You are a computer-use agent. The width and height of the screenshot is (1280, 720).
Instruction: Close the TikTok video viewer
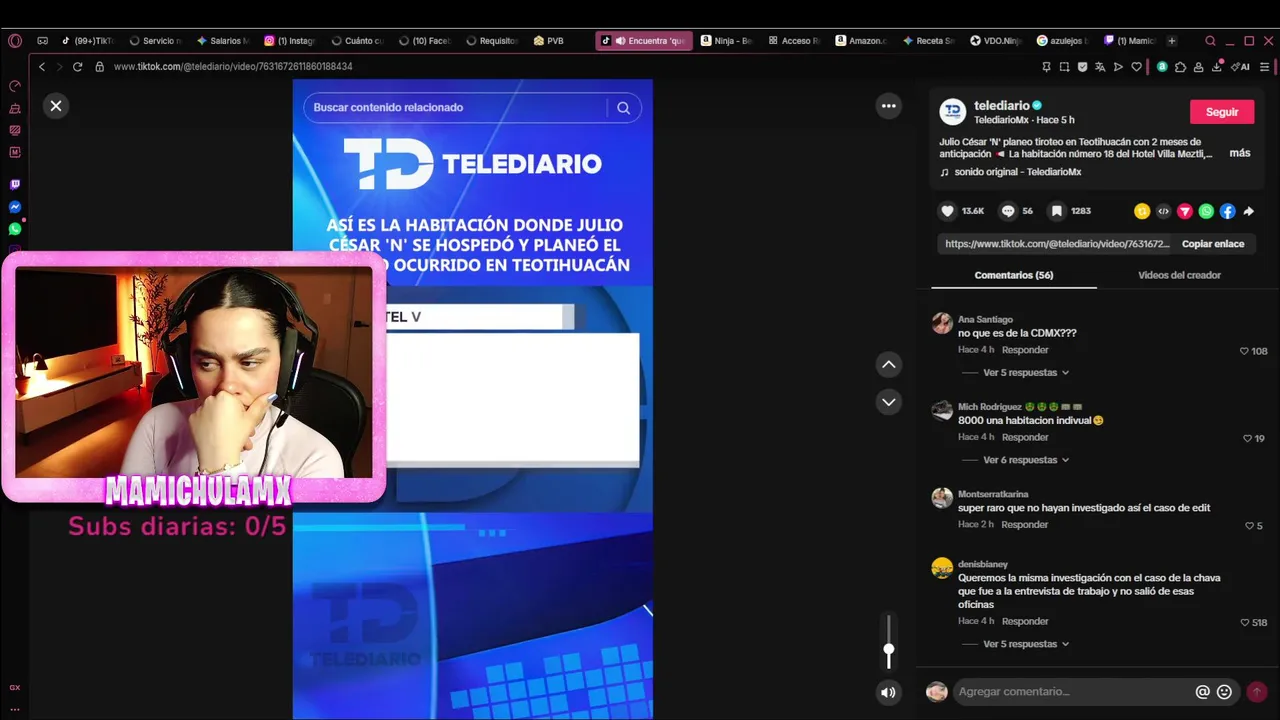[x=56, y=105]
